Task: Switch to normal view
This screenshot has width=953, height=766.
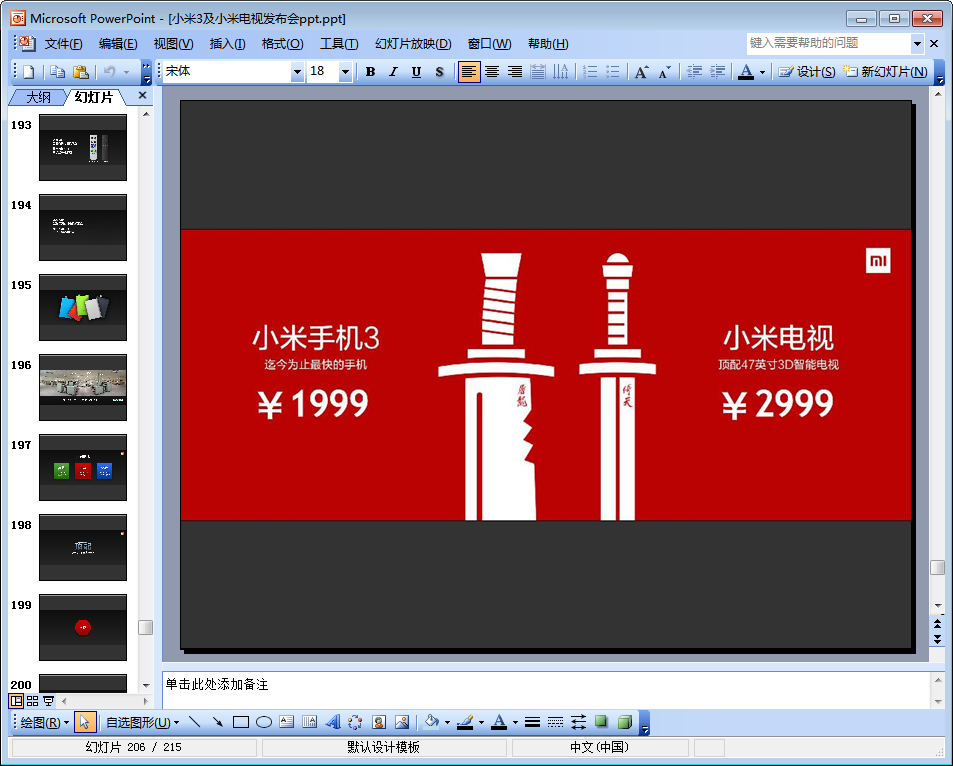Action: (16, 701)
